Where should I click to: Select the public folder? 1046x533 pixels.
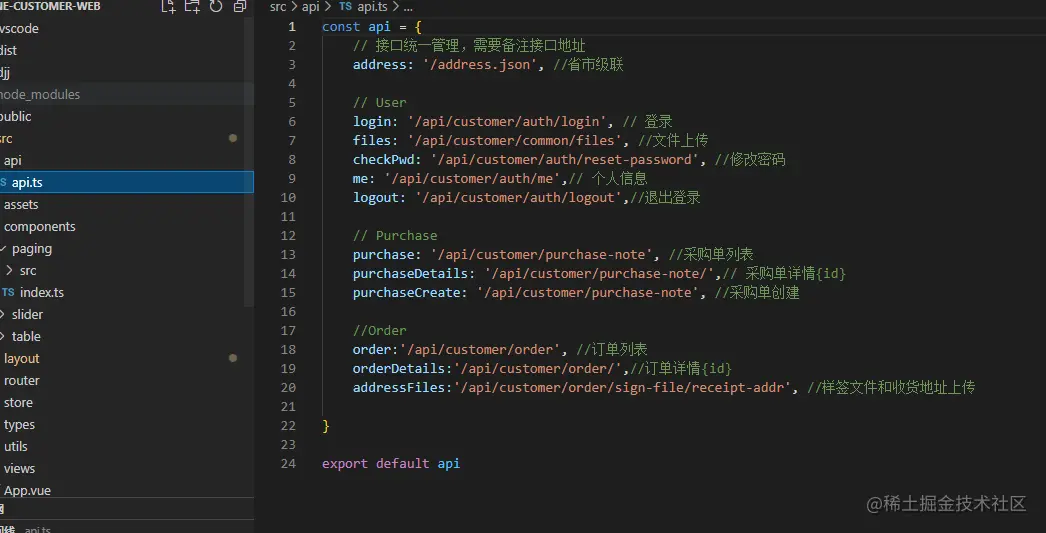click(16, 116)
